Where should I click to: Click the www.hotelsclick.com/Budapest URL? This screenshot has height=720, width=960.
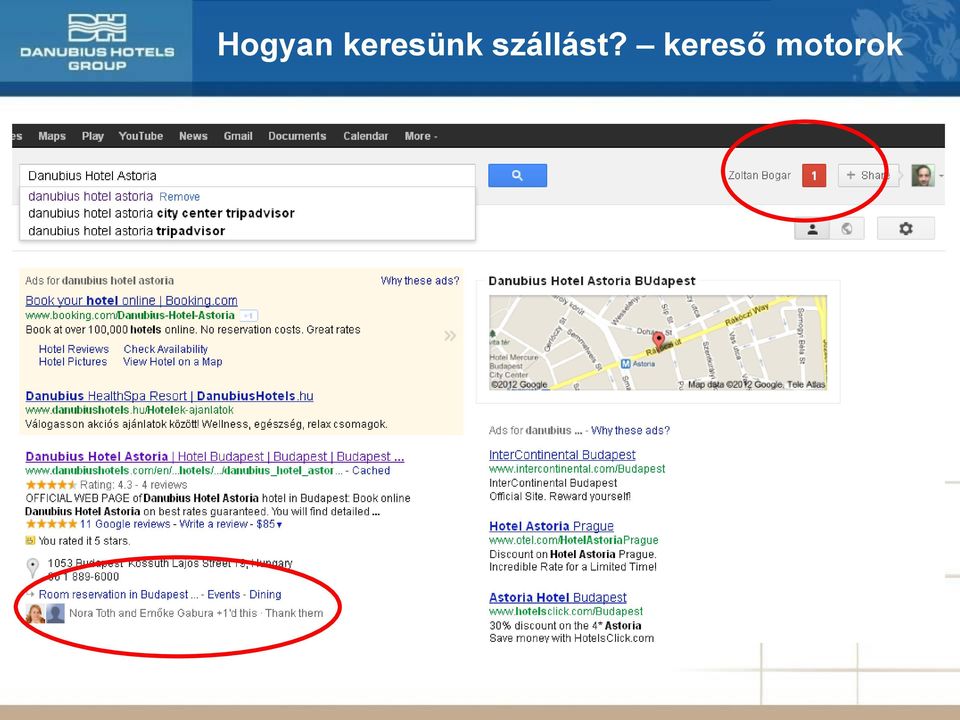[566, 612]
